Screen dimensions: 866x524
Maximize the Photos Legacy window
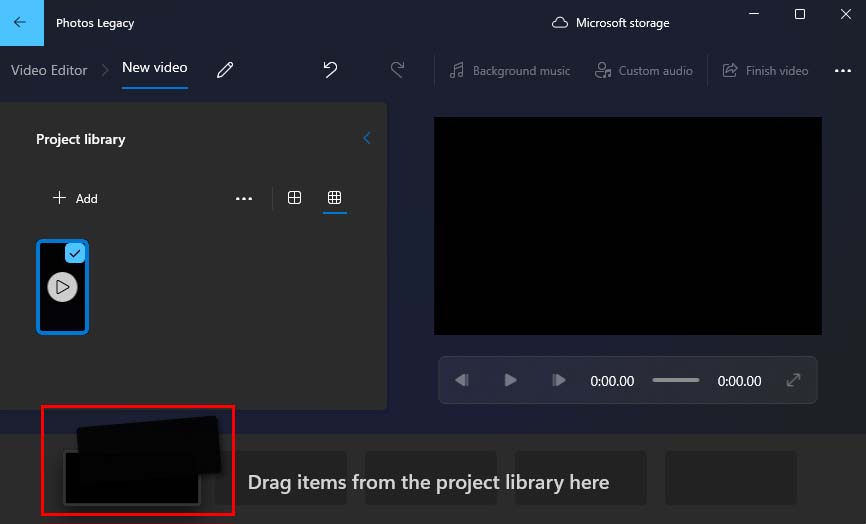click(x=800, y=14)
